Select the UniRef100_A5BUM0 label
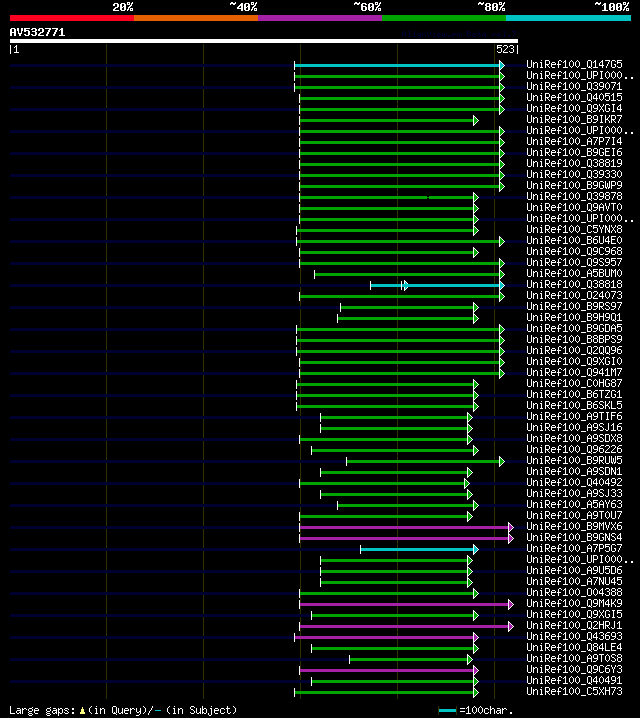This screenshot has height=718, width=640. click(574, 273)
